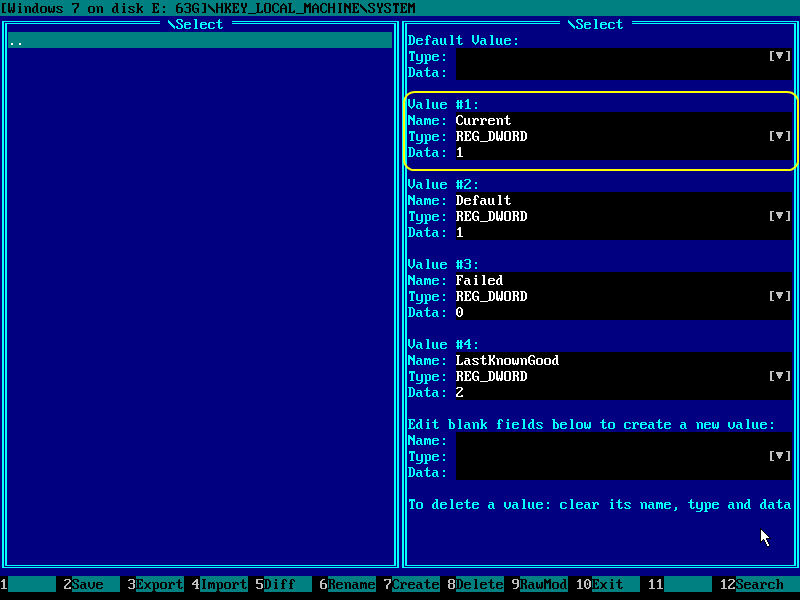Click the 4 Import function key
This screenshot has height=600, width=800.
pyautogui.click(x=220, y=584)
